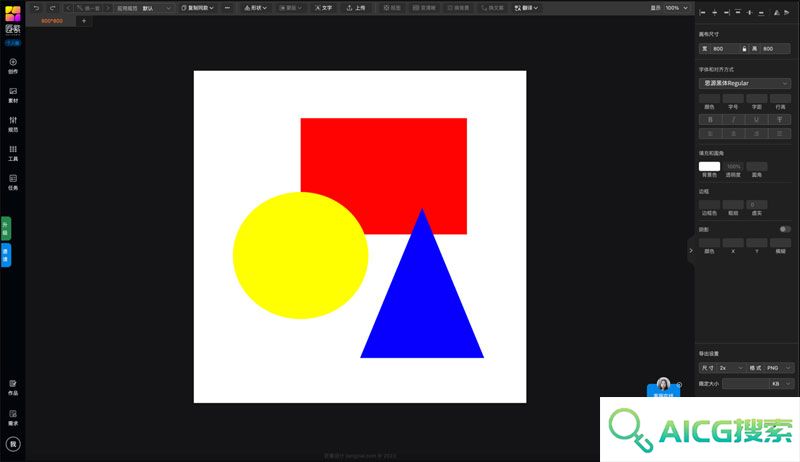The width and height of the screenshot is (800, 462).
Task: Toggle the 阴影 shadow switch
Action: pyautogui.click(x=785, y=229)
